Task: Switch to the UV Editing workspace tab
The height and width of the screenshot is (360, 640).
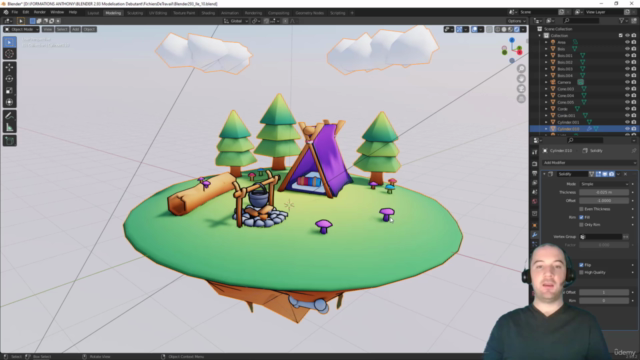Action: pyautogui.click(x=158, y=13)
